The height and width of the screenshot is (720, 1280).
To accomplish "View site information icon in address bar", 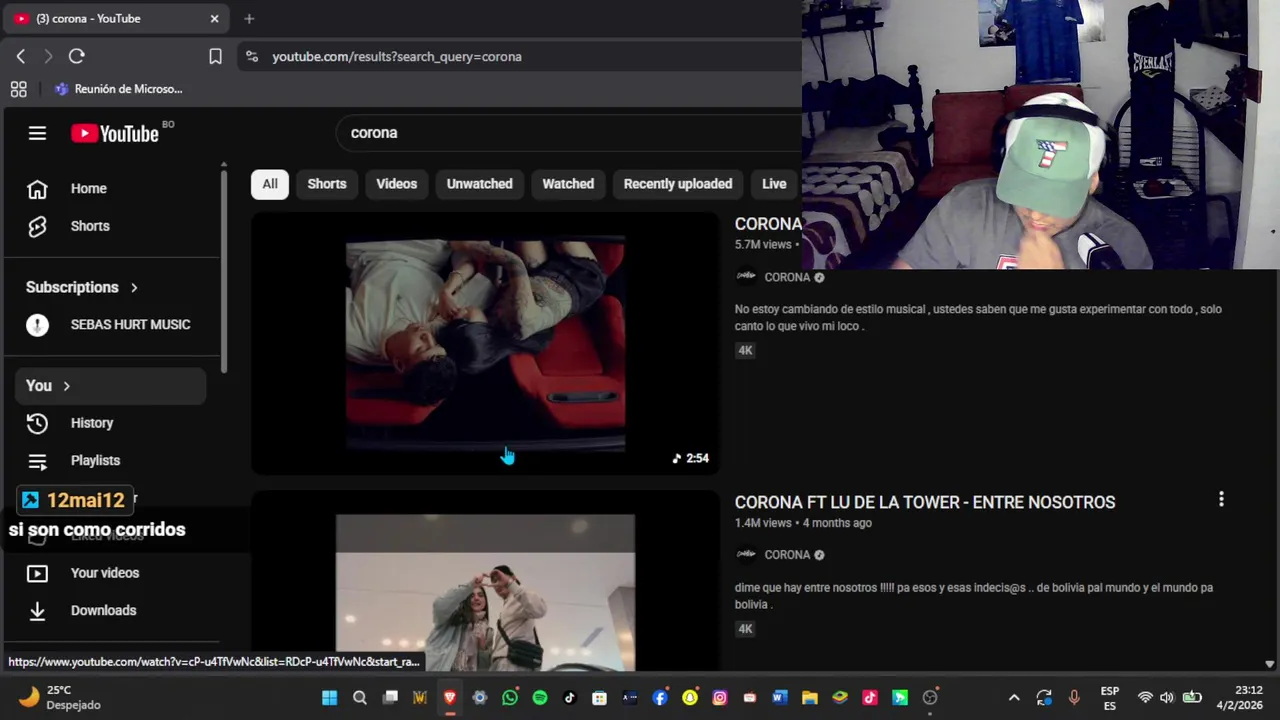I will pyautogui.click(x=251, y=57).
